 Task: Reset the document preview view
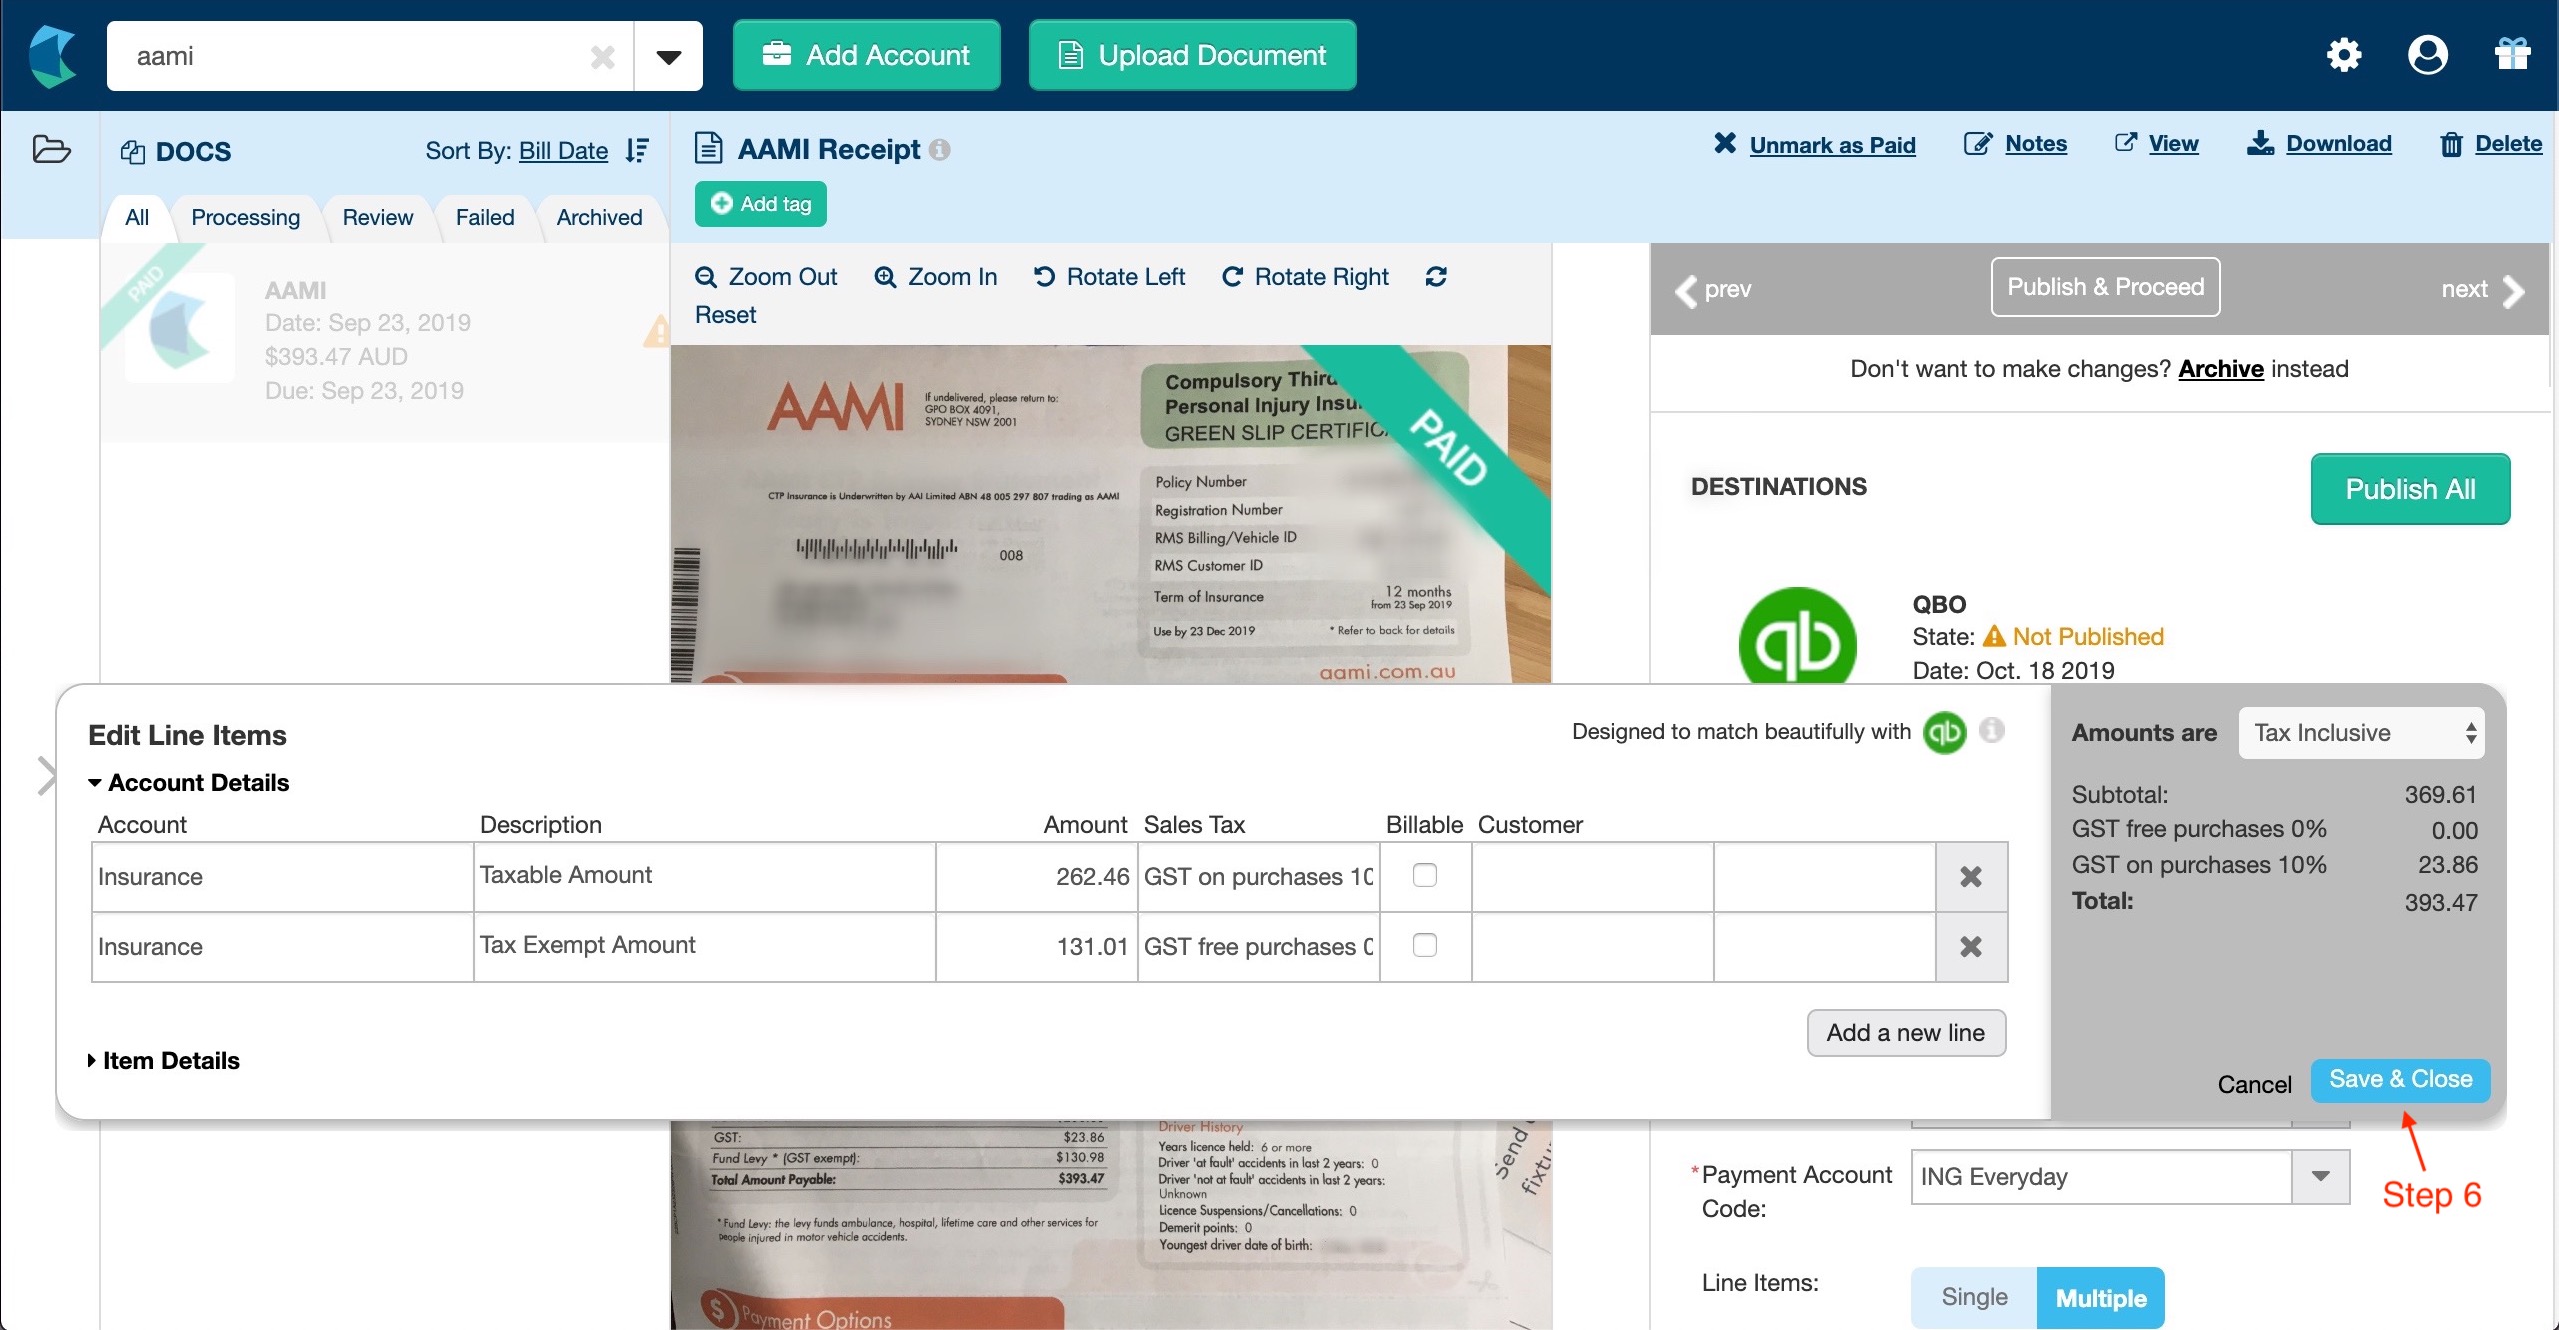725,315
